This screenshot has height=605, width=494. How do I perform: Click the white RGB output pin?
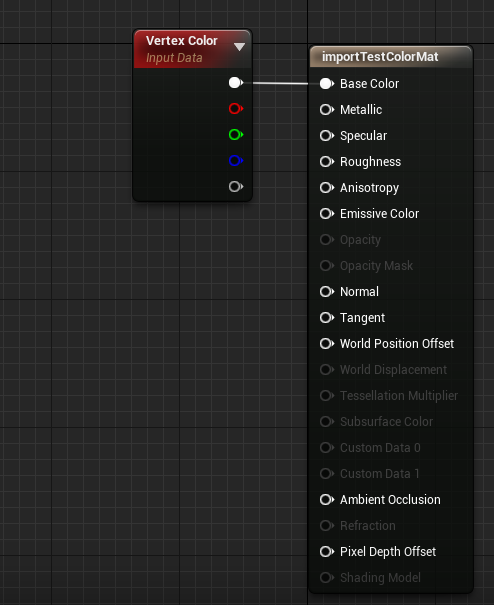tap(235, 83)
